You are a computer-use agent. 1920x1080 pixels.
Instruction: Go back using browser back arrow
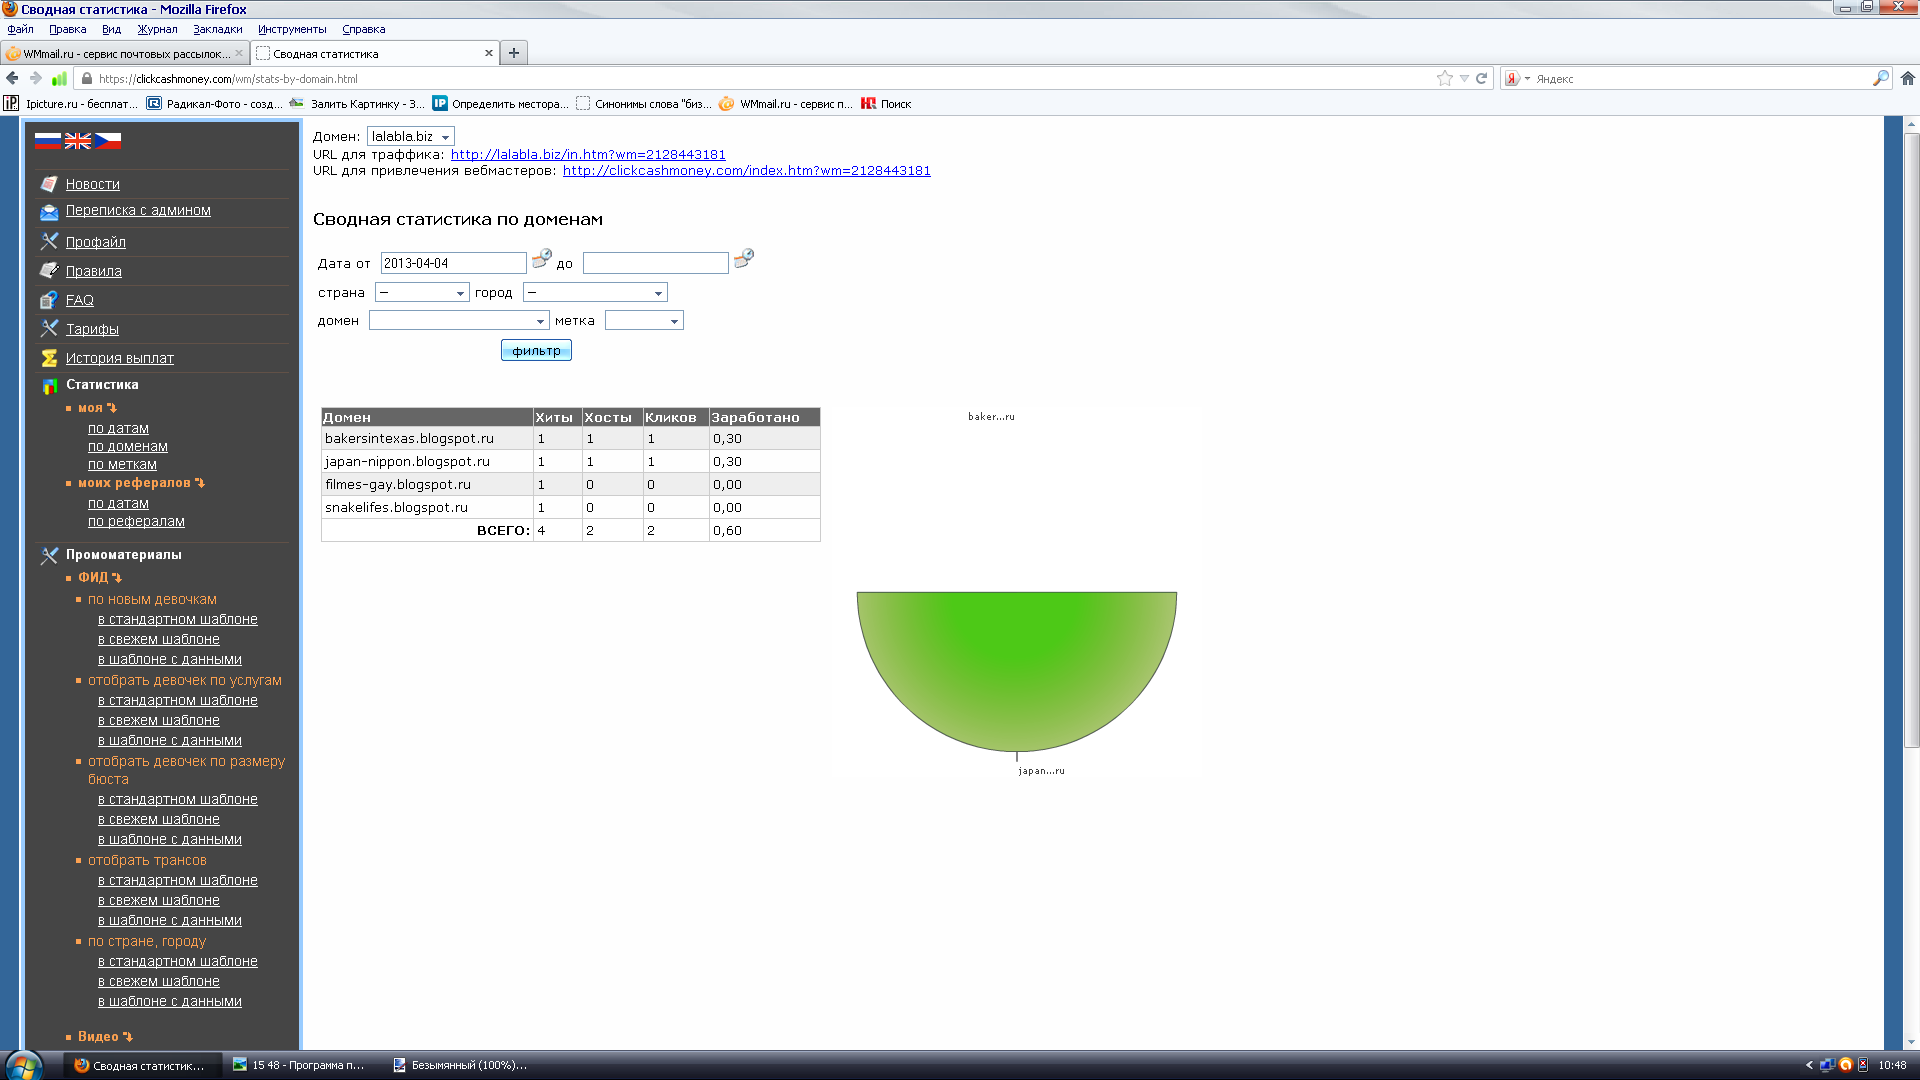pos(12,78)
